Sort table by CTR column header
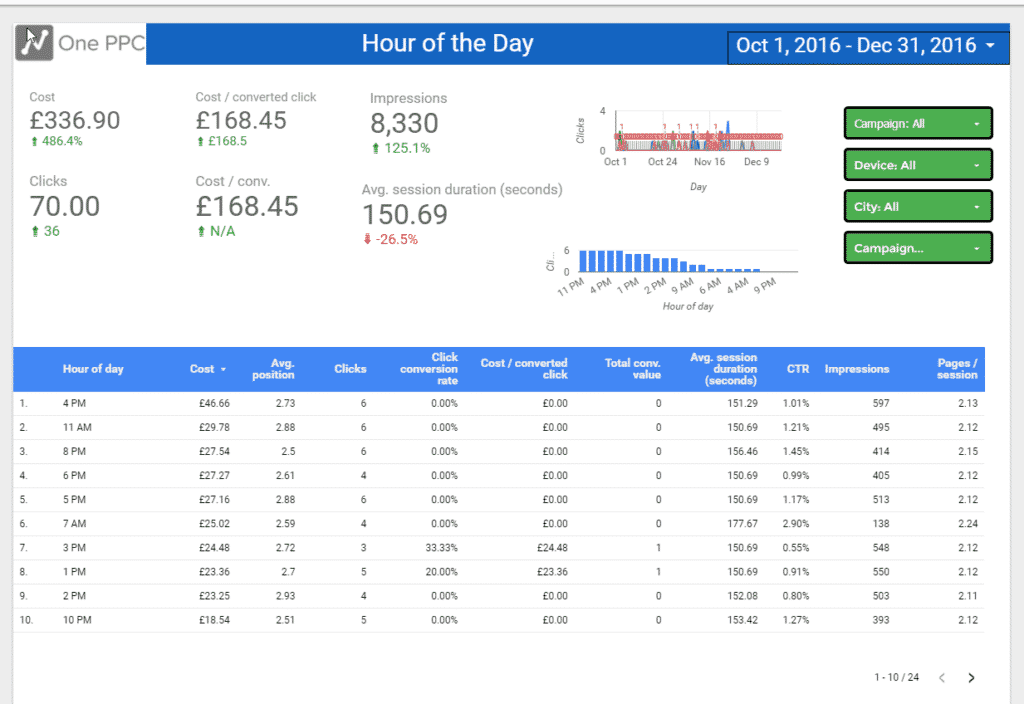Image resolution: width=1024 pixels, height=704 pixels. point(797,369)
